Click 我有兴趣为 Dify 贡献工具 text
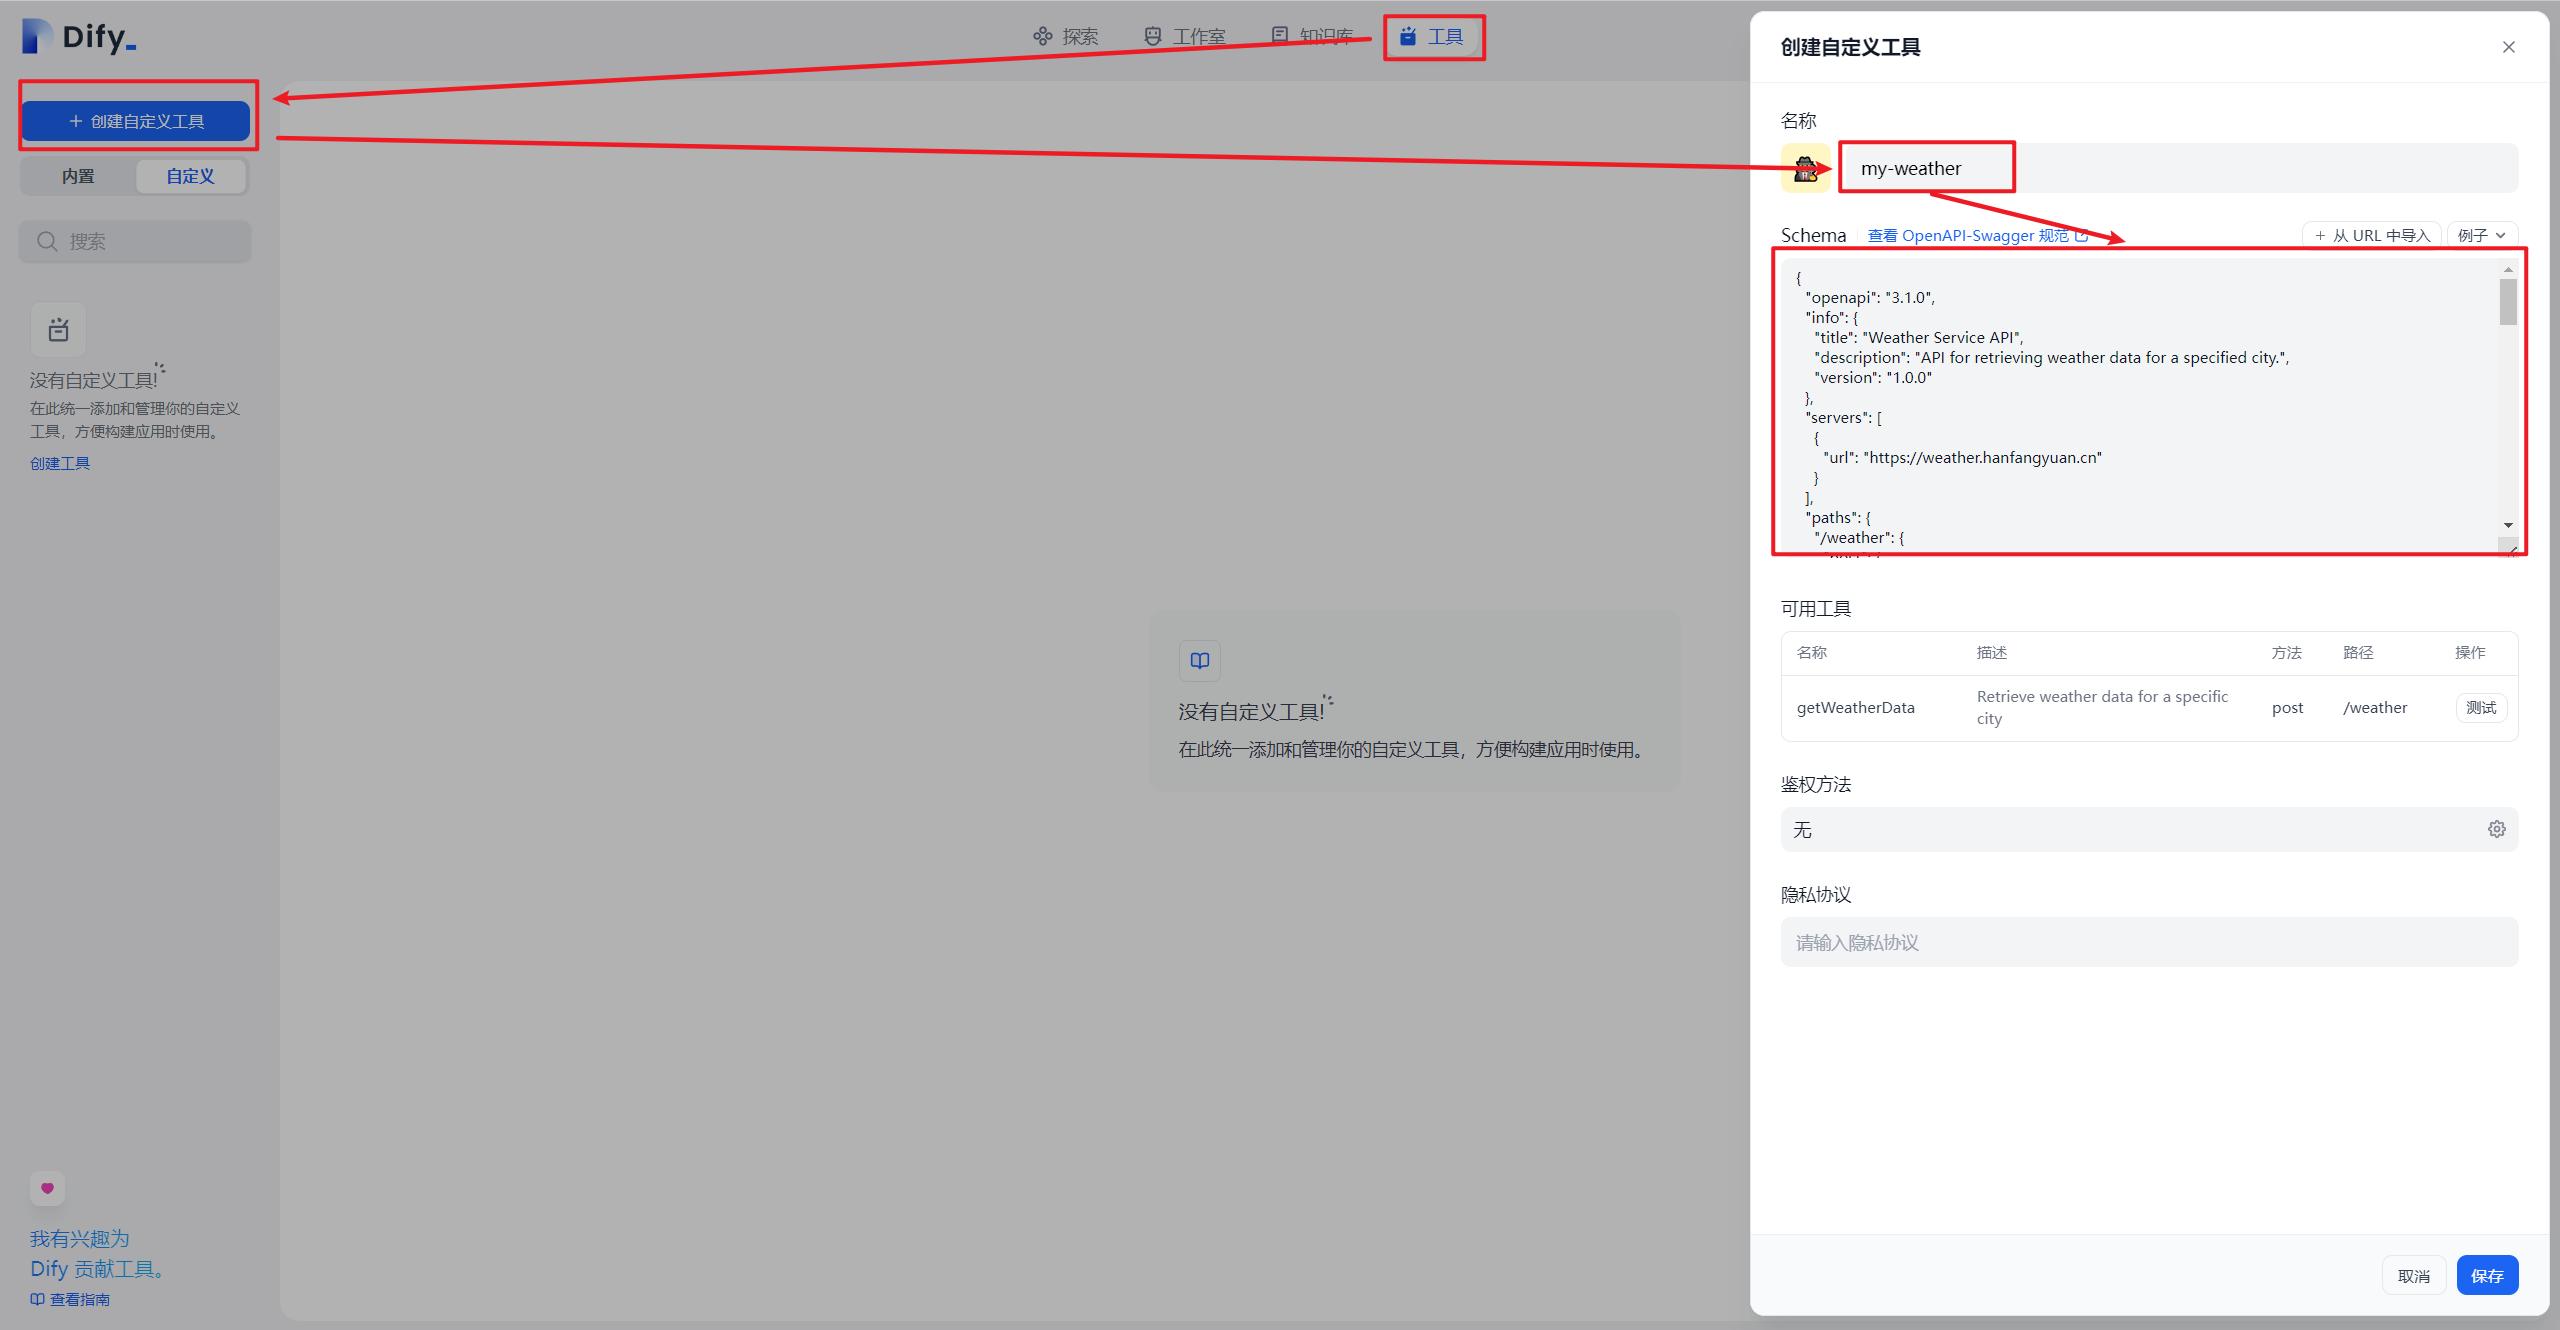The width and height of the screenshot is (2560, 1330). pos(97,1253)
